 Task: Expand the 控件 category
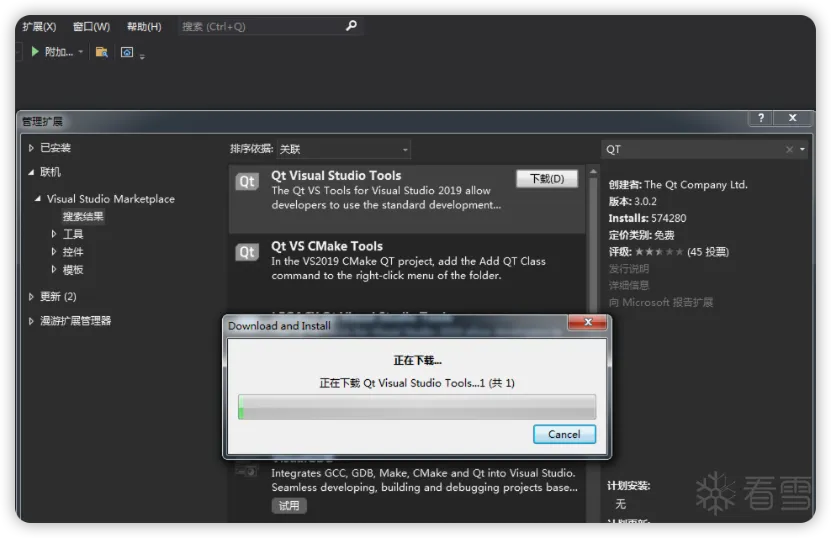click(x=54, y=251)
